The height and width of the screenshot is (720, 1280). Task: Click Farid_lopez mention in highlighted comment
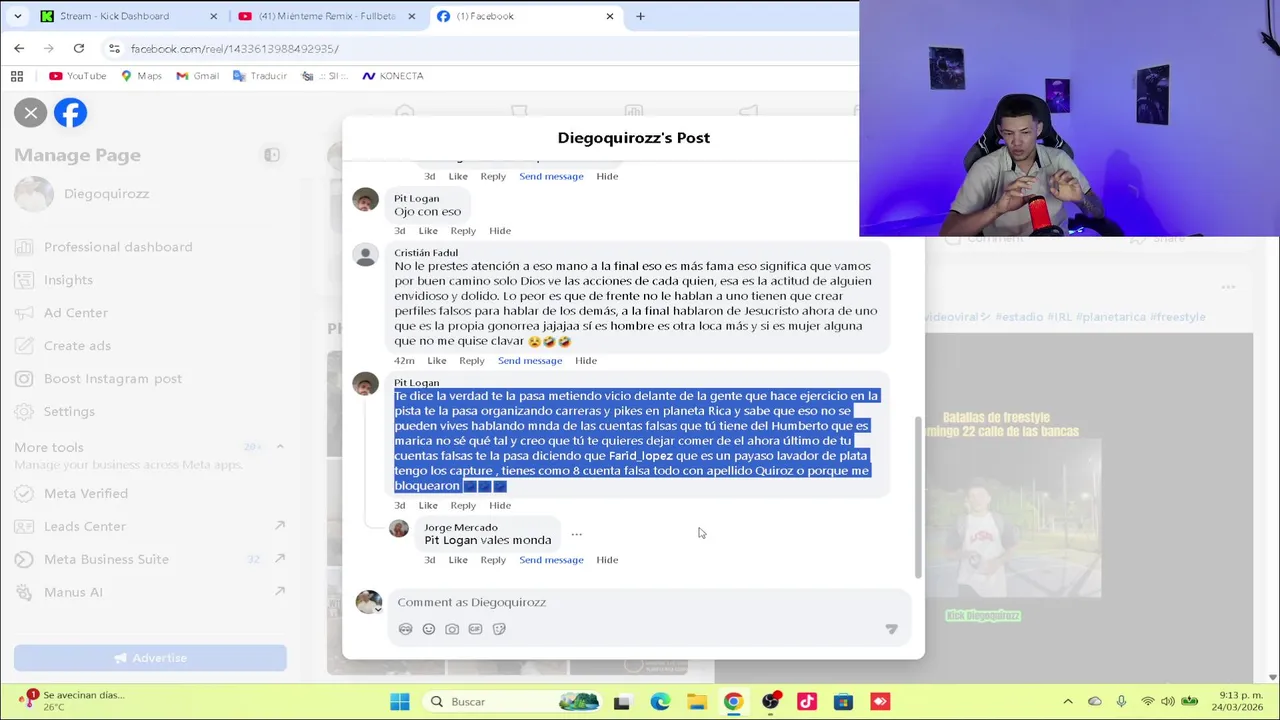(640, 456)
